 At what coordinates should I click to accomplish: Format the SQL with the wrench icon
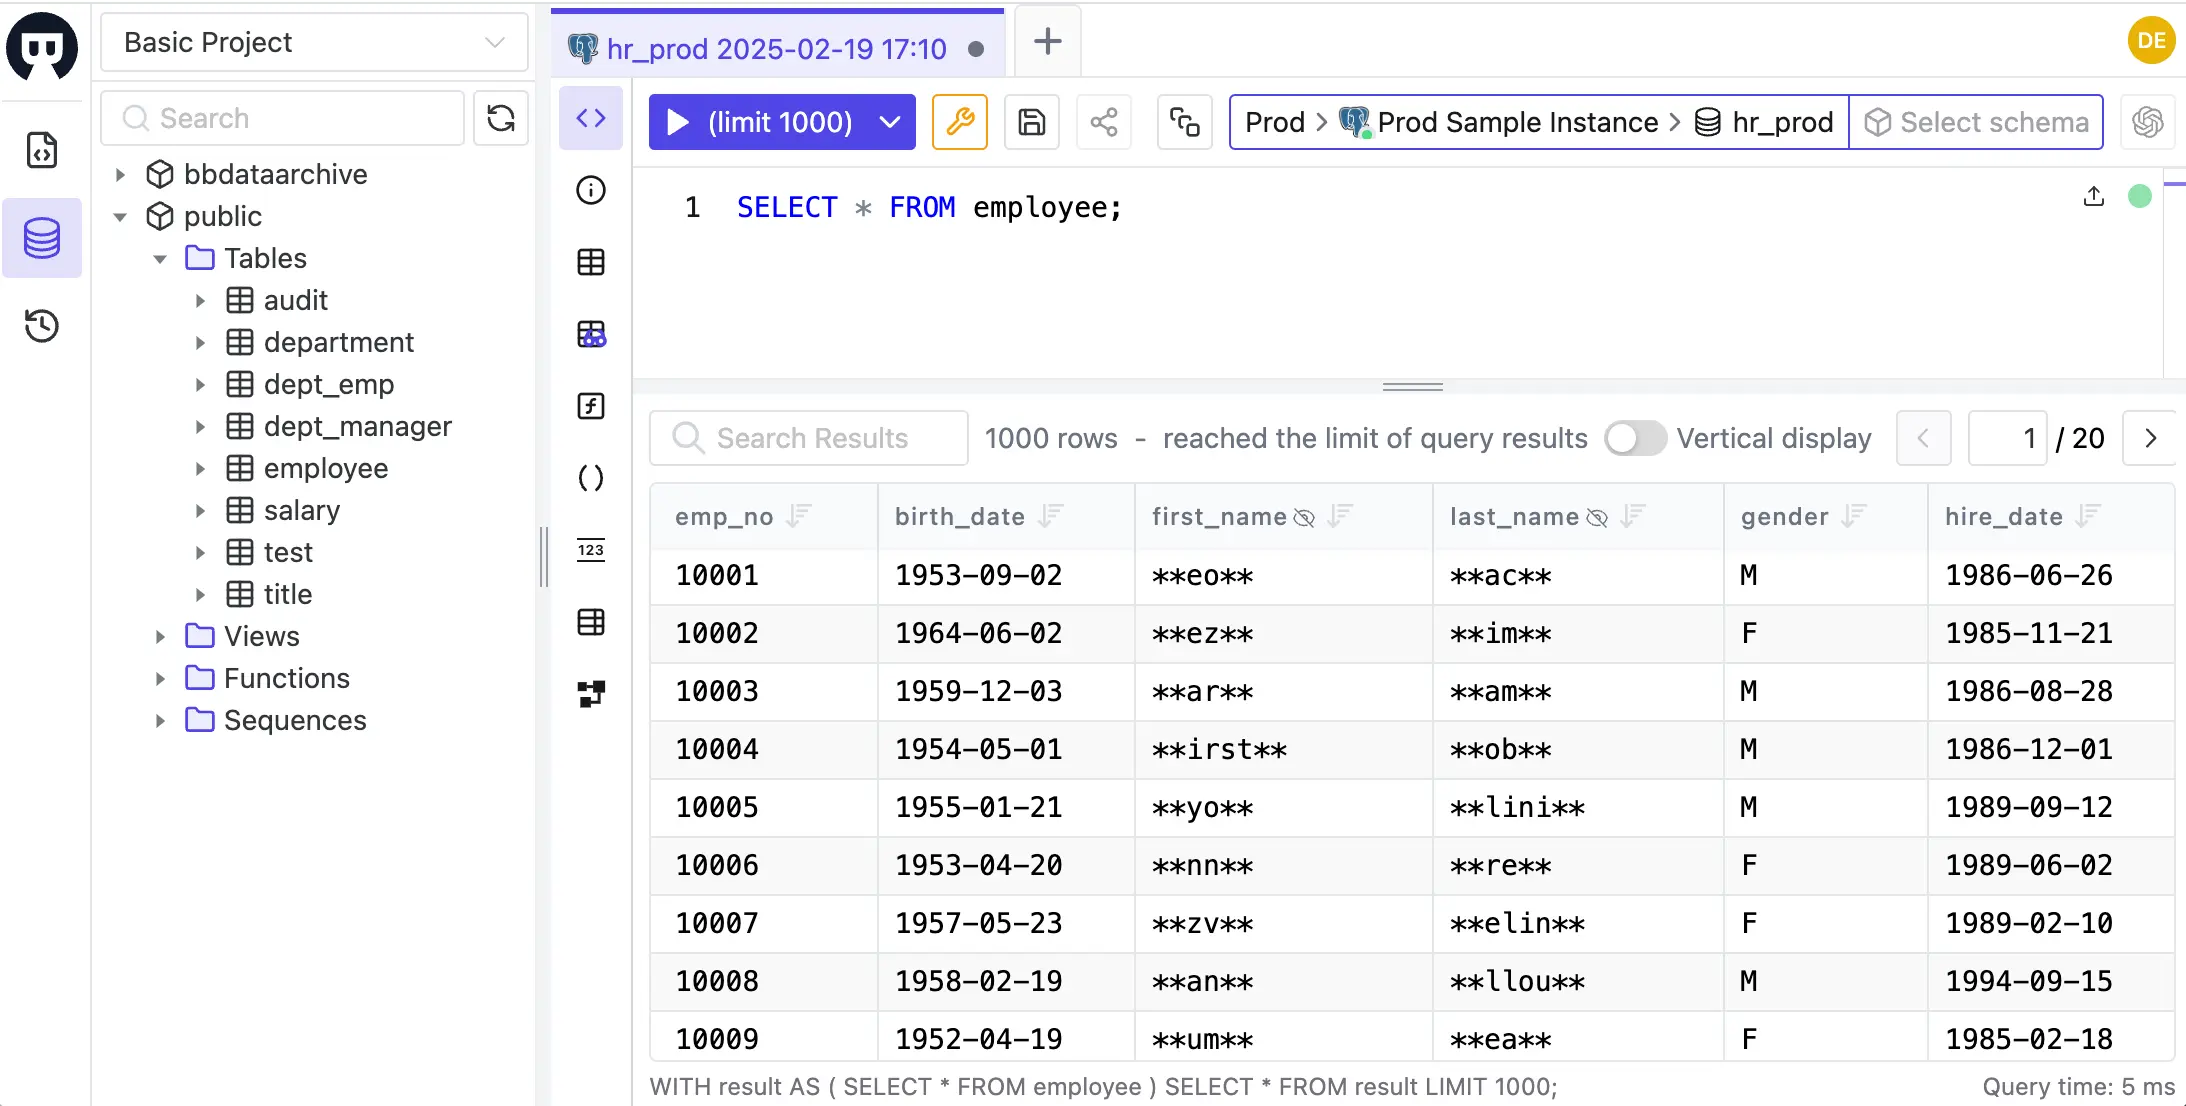coord(958,121)
